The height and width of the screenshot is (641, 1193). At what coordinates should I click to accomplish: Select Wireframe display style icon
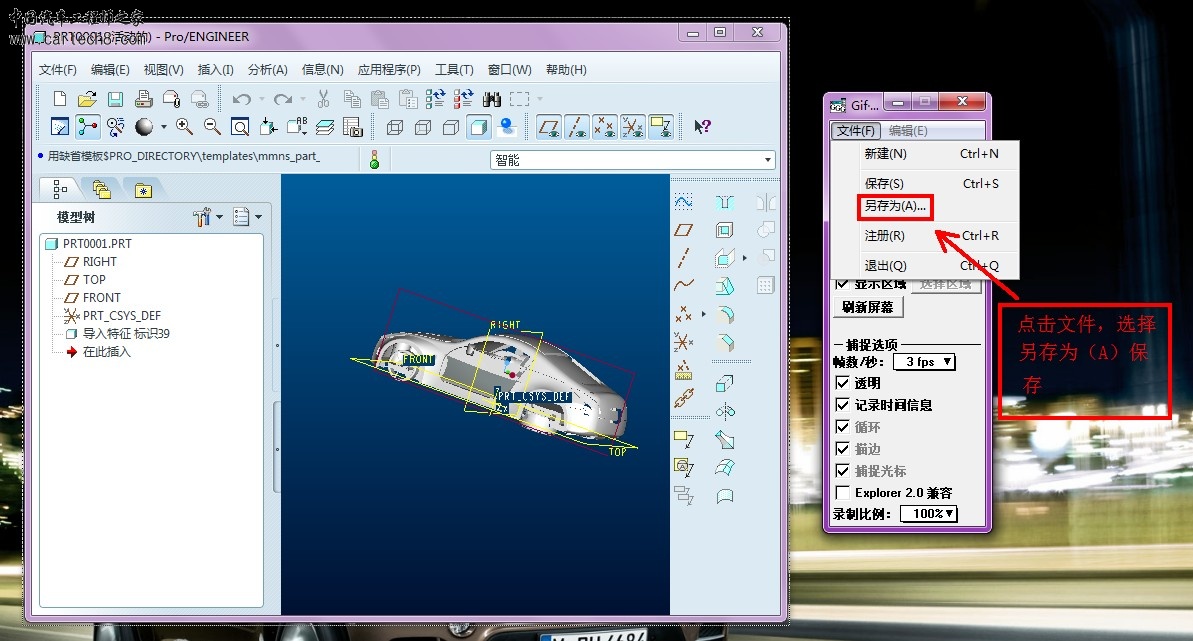pyautogui.click(x=395, y=127)
